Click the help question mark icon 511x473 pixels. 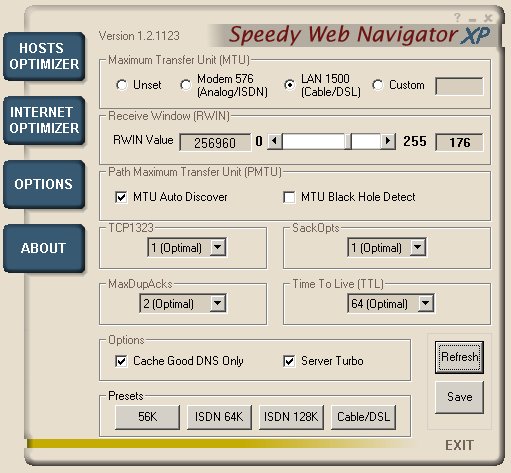[457, 17]
